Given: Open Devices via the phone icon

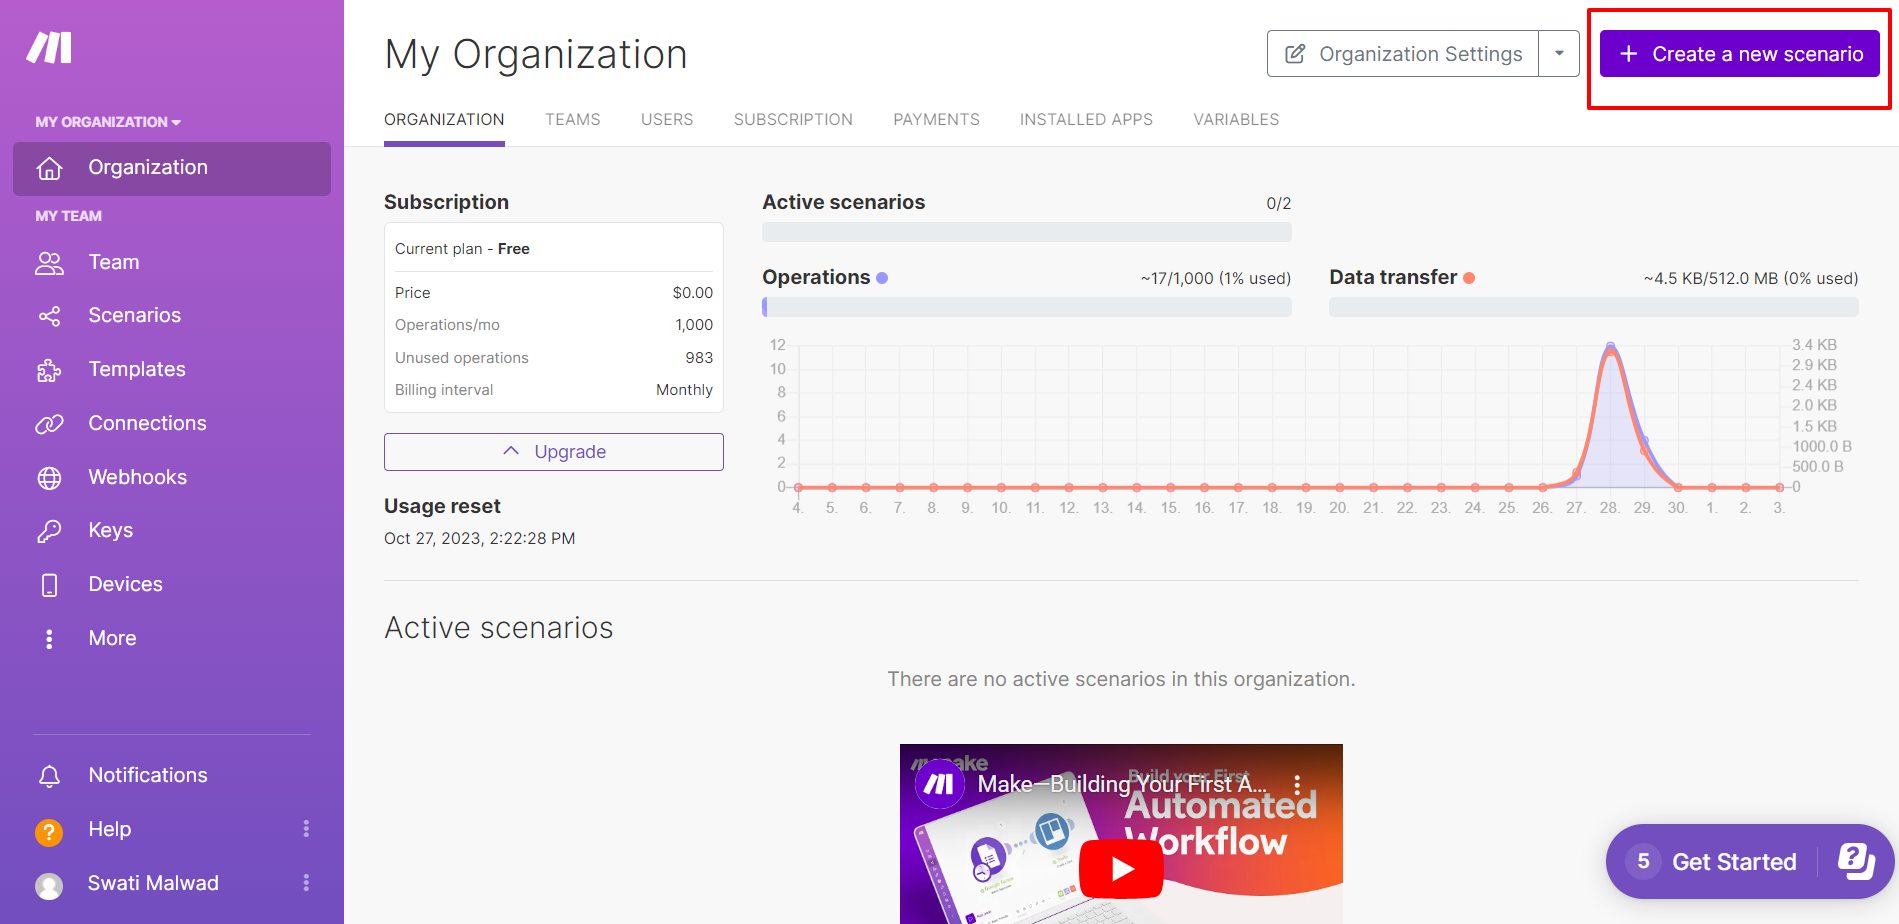Looking at the screenshot, I should click(x=49, y=585).
